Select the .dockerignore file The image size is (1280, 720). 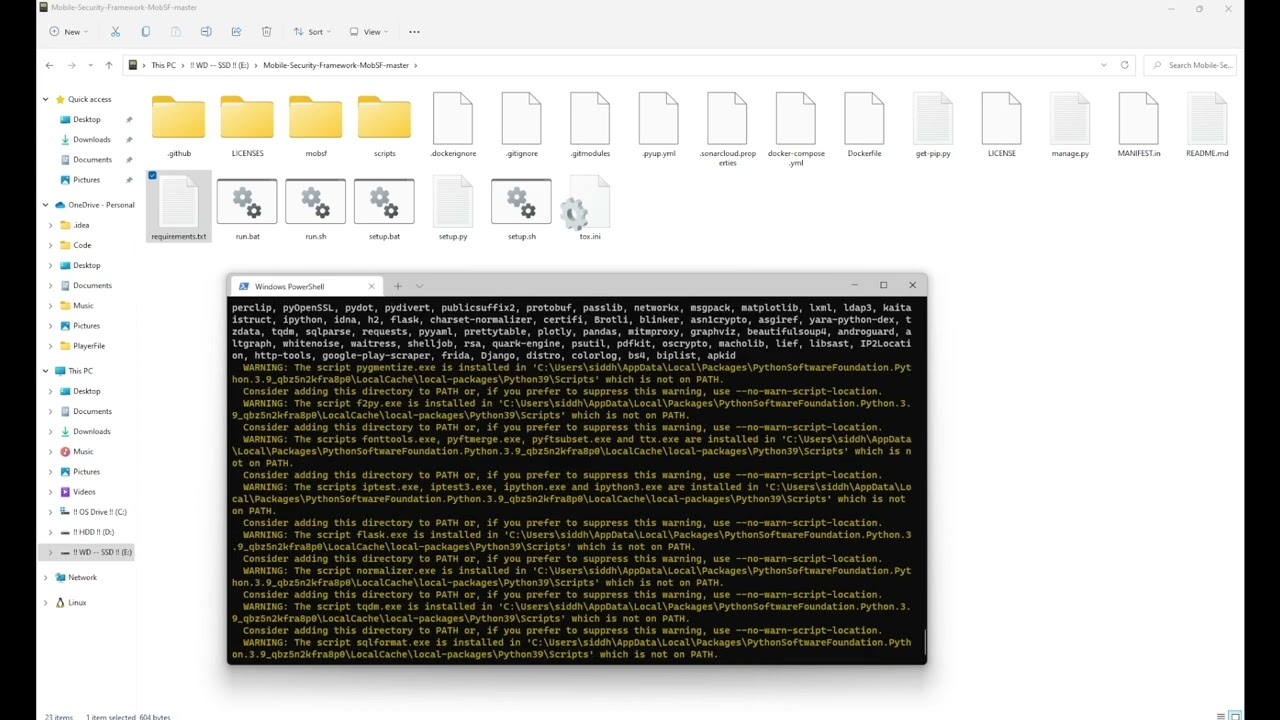pyautogui.click(x=453, y=126)
